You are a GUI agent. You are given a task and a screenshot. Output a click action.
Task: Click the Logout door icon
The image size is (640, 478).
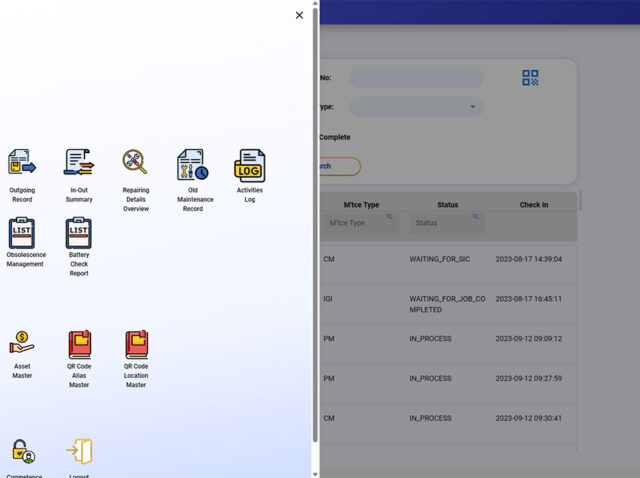pyautogui.click(x=79, y=452)
